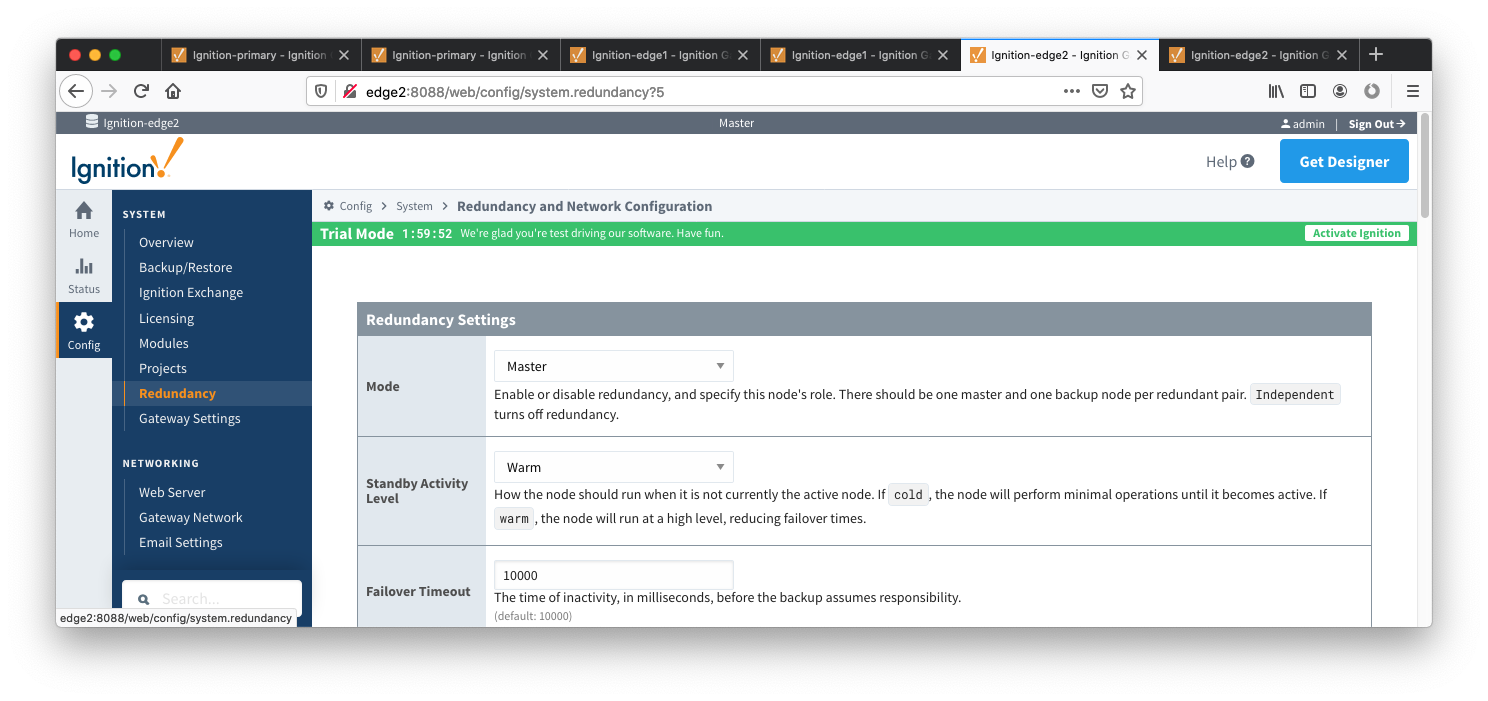Open the page actions three-dot menu
1488x701 pixels.
1072,91
